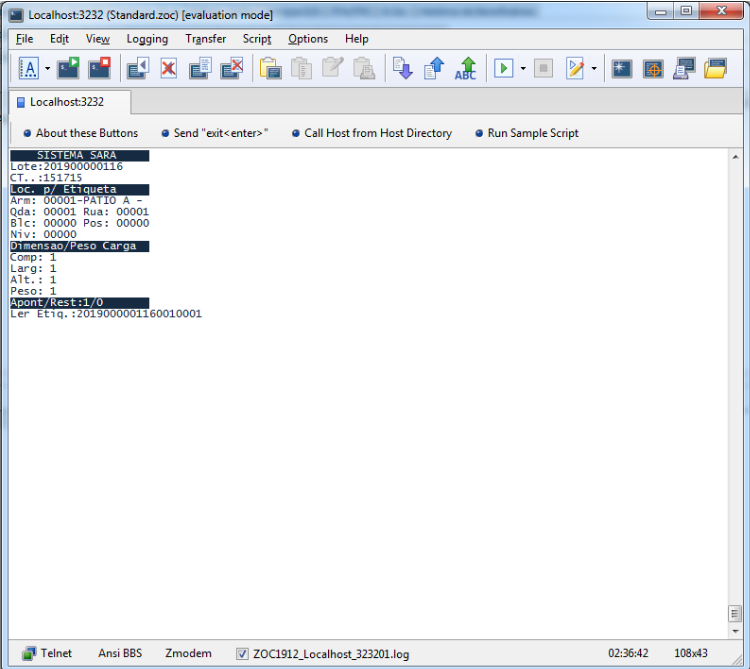
Task: Click the screen with document capture icon
Action: pyautogui.click(x=200, y=68)
